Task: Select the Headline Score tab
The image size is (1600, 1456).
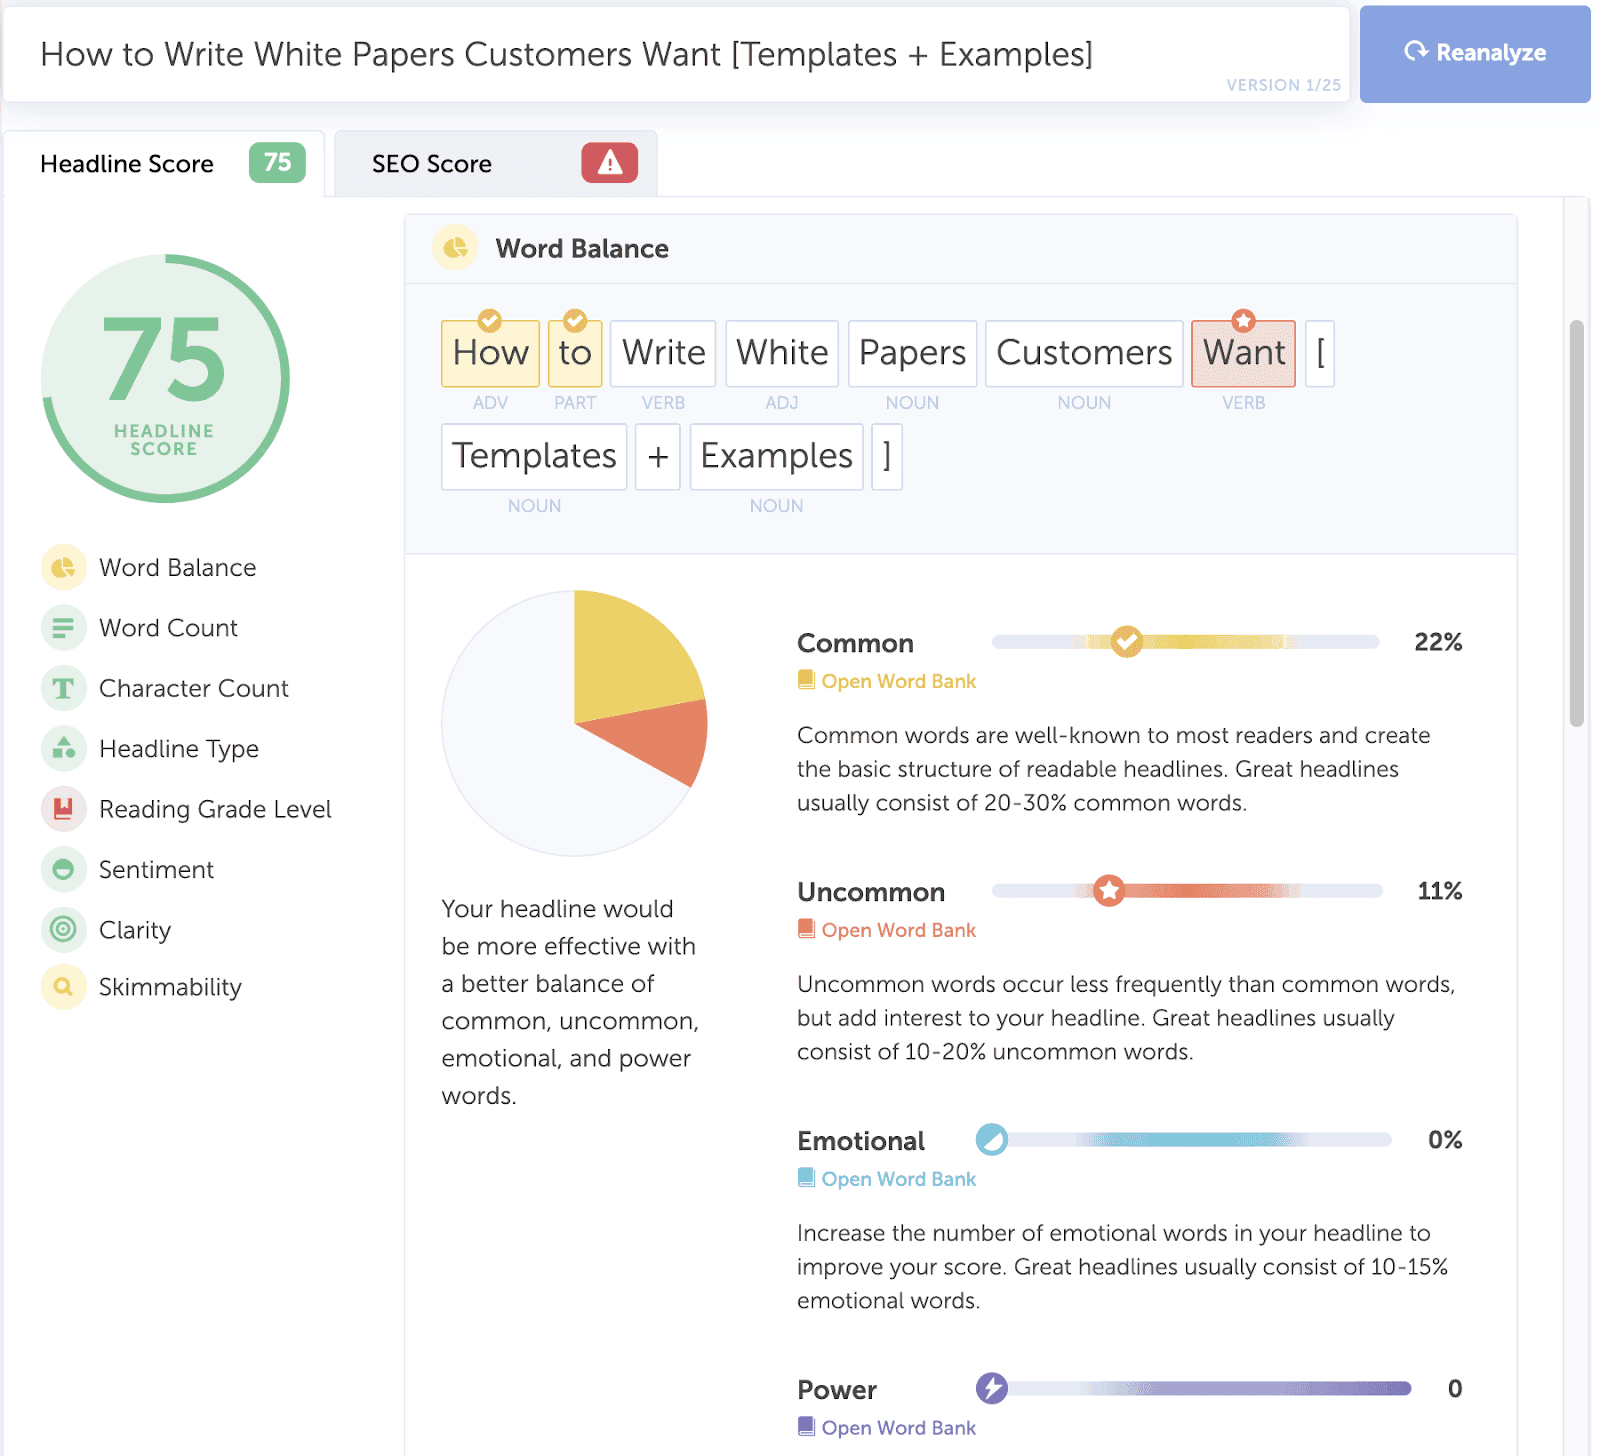Action: [x=127, y=163]
